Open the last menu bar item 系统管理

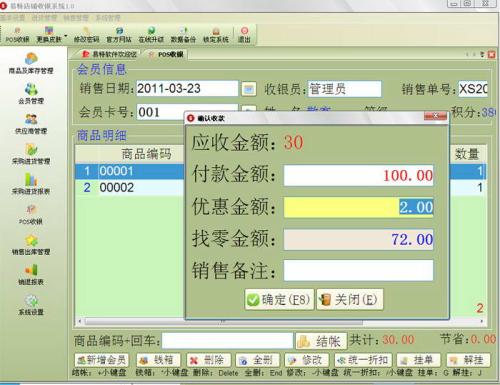tap(108, 18)
